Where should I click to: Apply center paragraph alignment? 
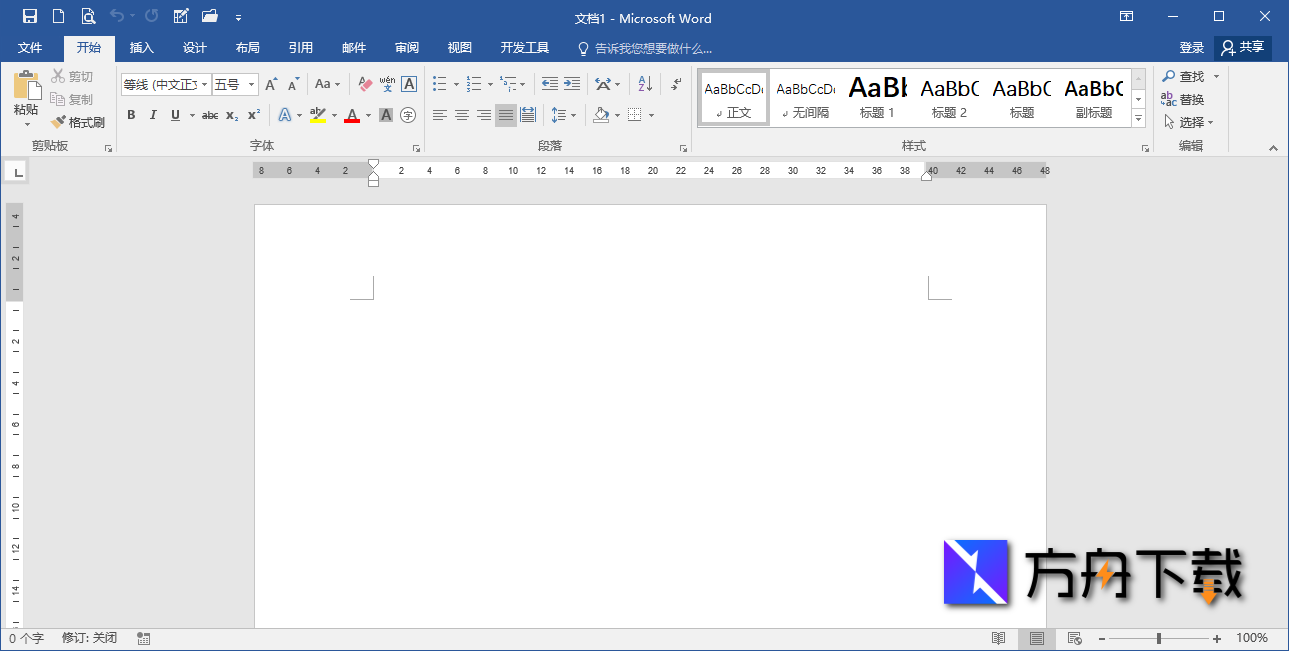coord(461,115)
